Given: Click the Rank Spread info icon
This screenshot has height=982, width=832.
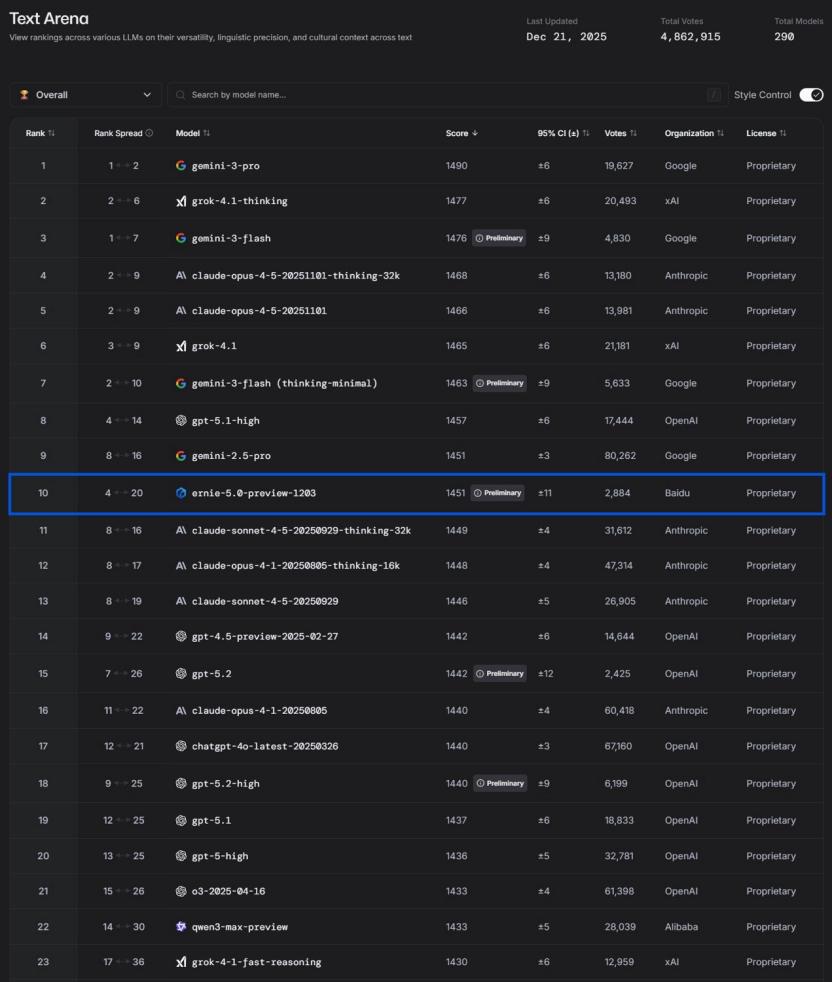Looking at the screenshot, I should (149, 133).
